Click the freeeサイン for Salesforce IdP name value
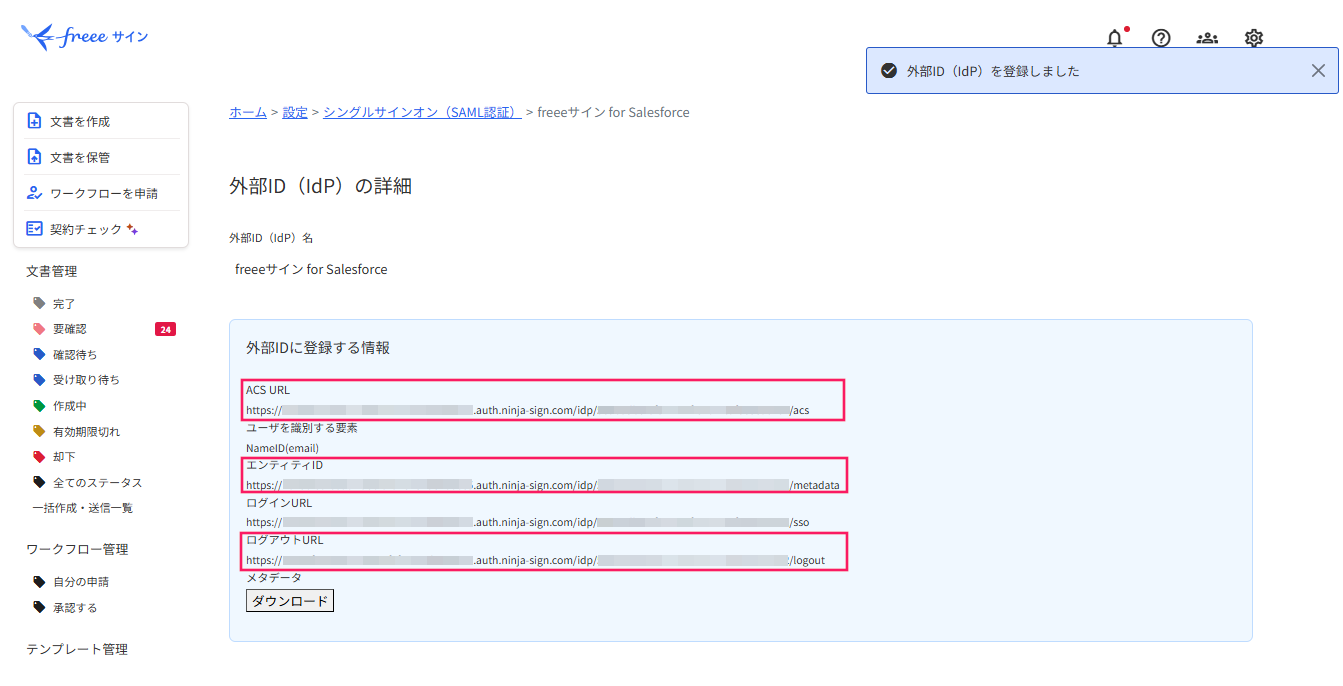The image size is (1343, 686). pos(311,269)
